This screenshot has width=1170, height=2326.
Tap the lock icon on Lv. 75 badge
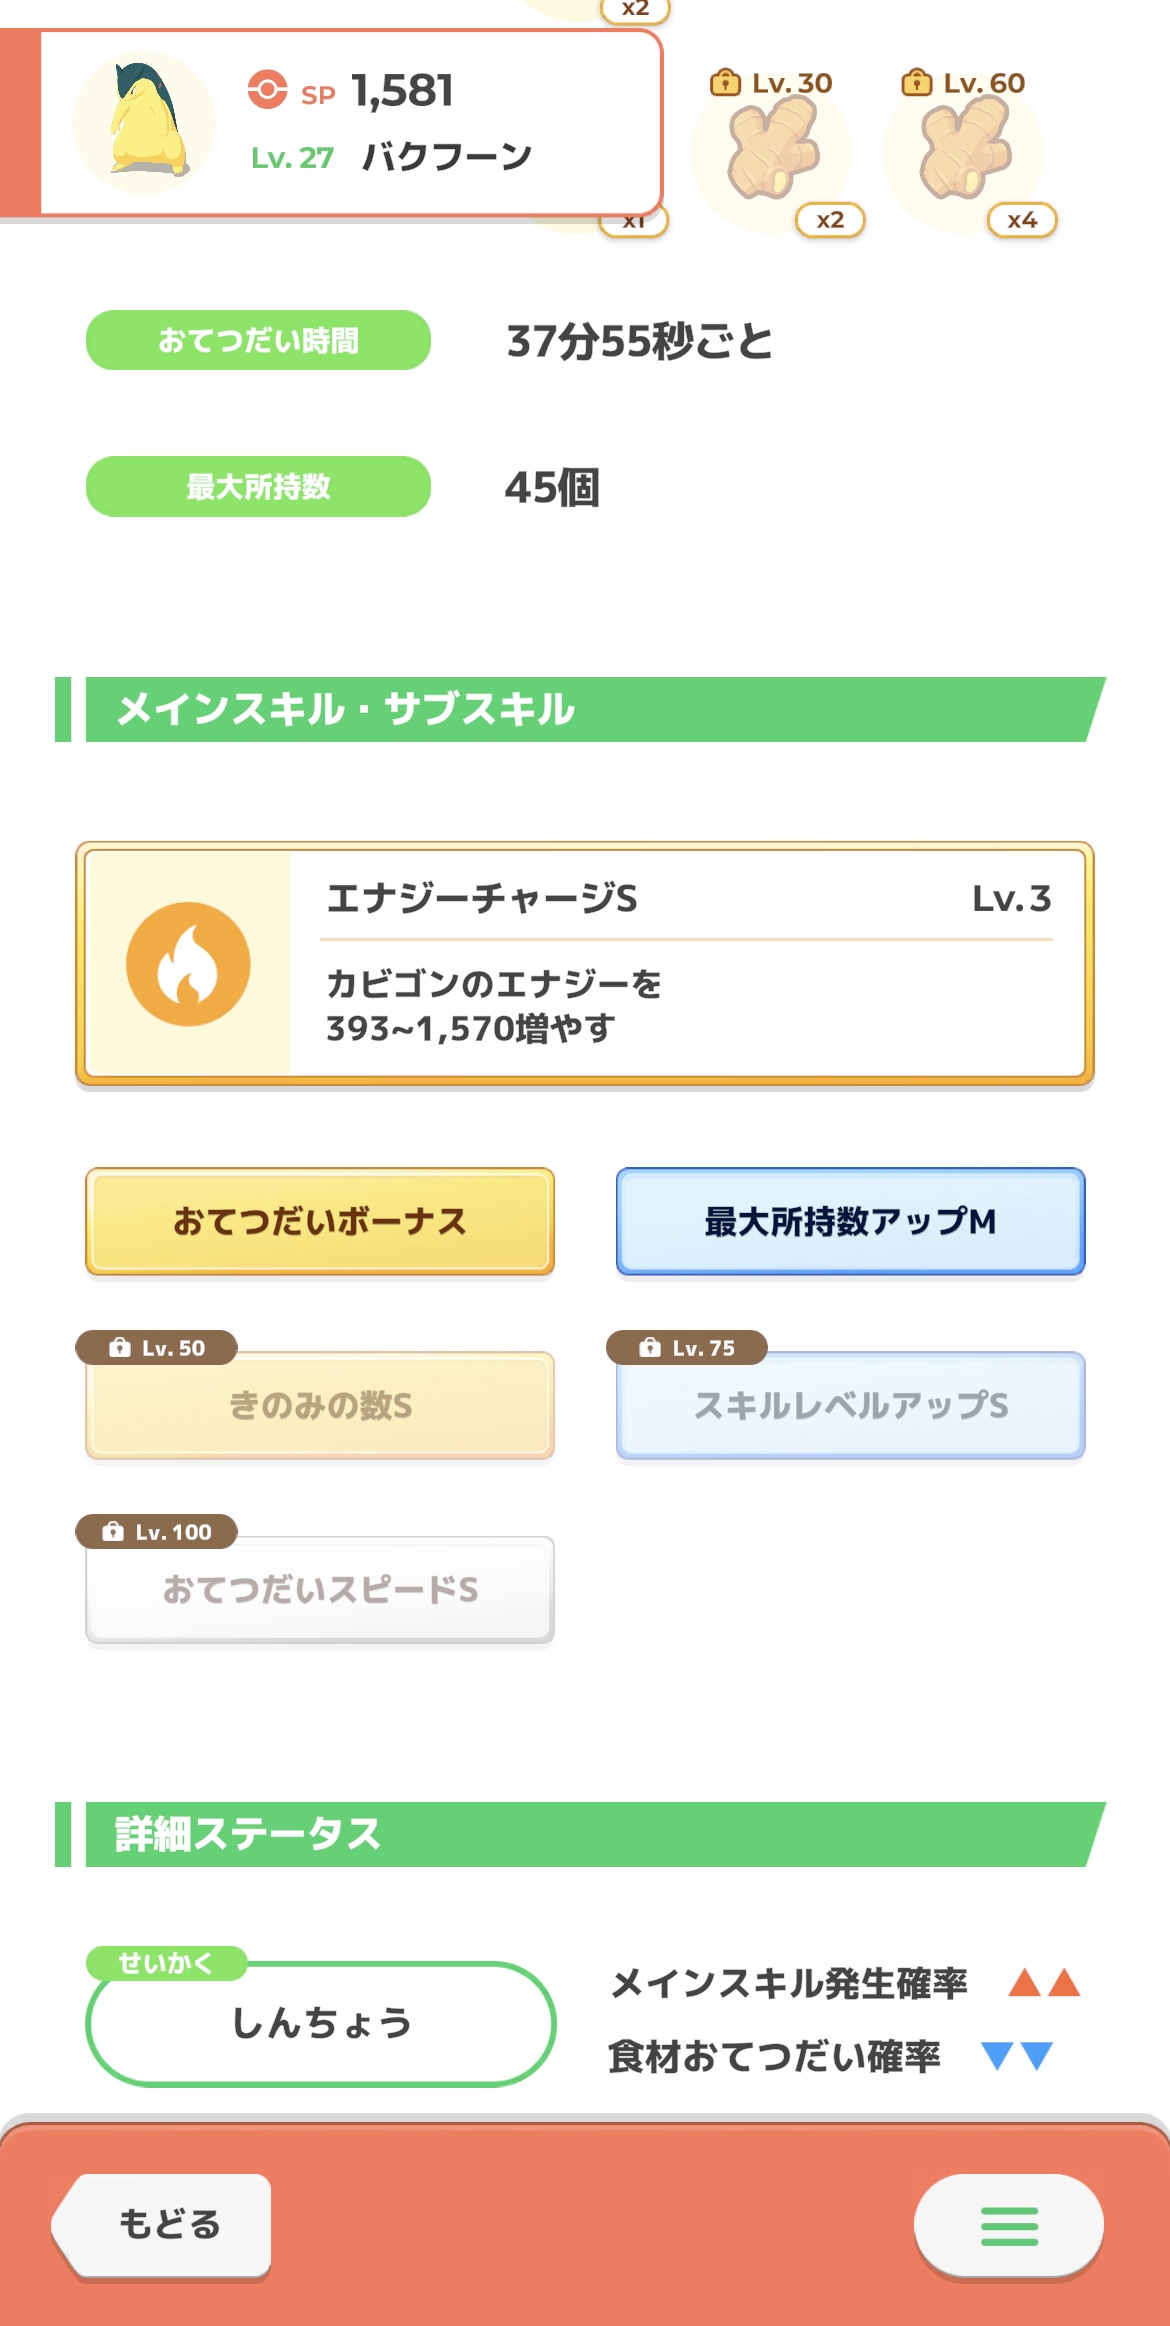click(650, 1348)
